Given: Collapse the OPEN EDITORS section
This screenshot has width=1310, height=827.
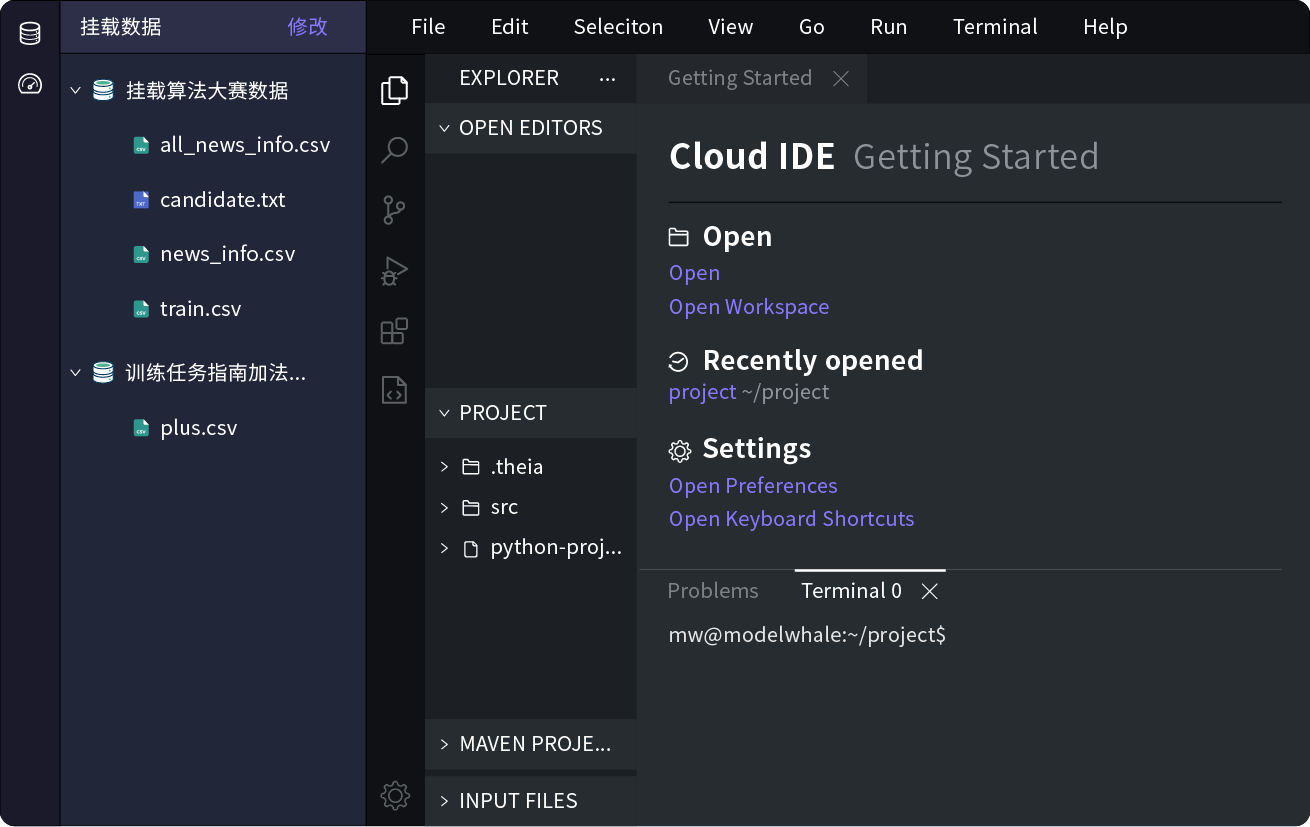Looking at the screenshot, I should click(444, 128).
